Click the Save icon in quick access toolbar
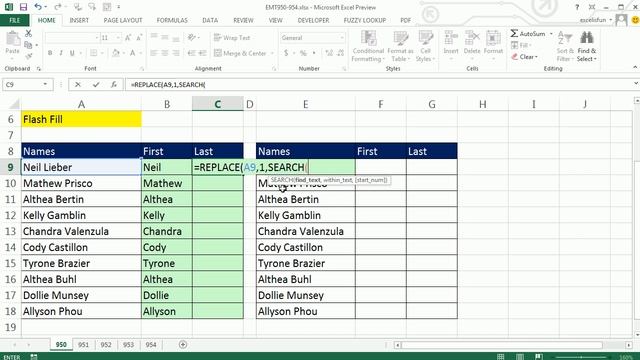The width and height of the screenshot is (640, 360). (x=23, y=7)
